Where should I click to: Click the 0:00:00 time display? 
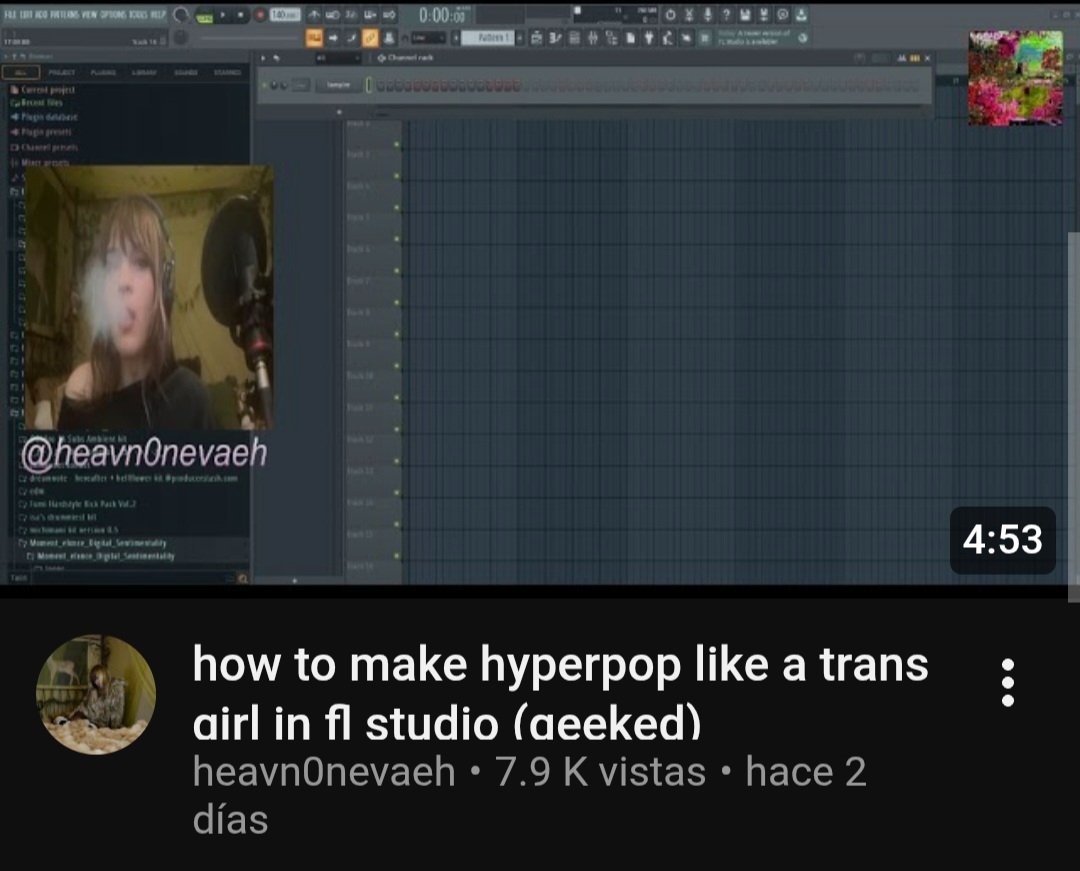(x=442, y=15)
